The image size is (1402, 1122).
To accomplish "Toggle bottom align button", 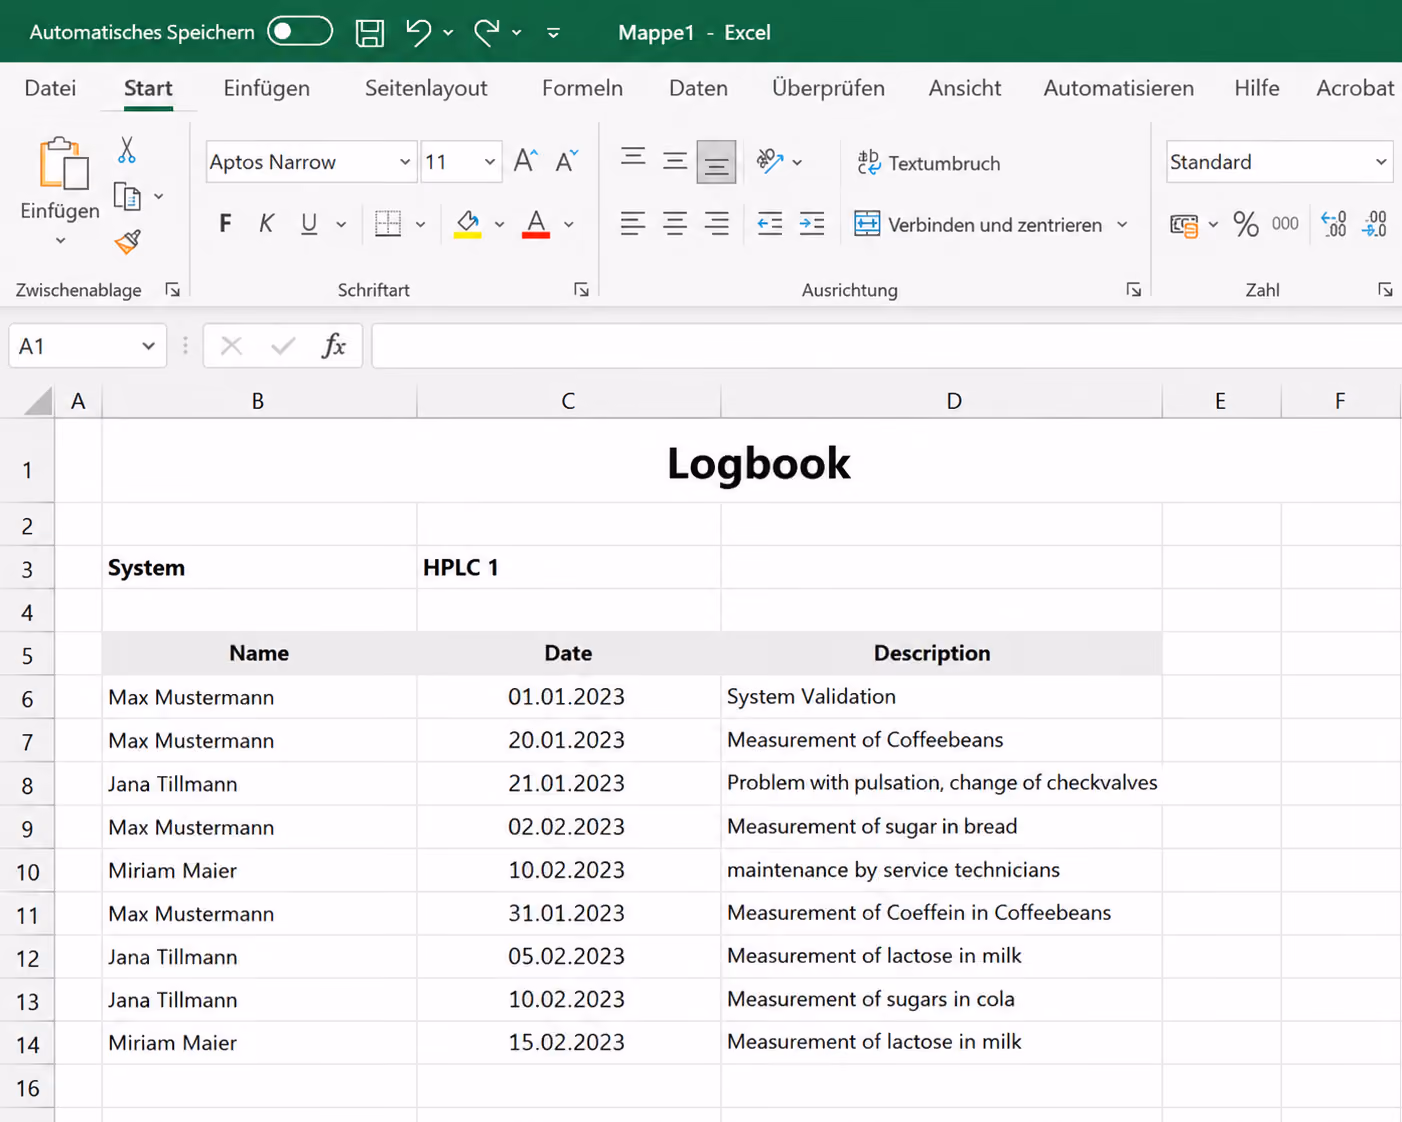I will point(716,162).
